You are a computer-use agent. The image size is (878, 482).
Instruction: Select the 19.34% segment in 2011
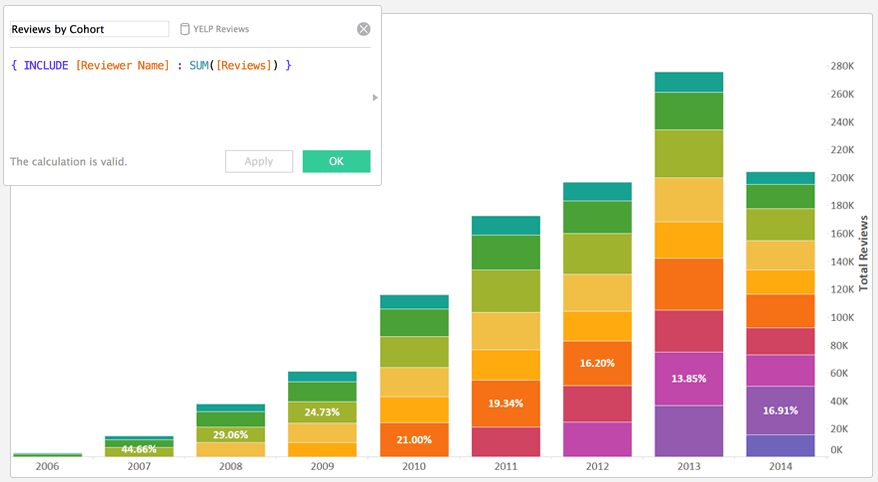506,404
